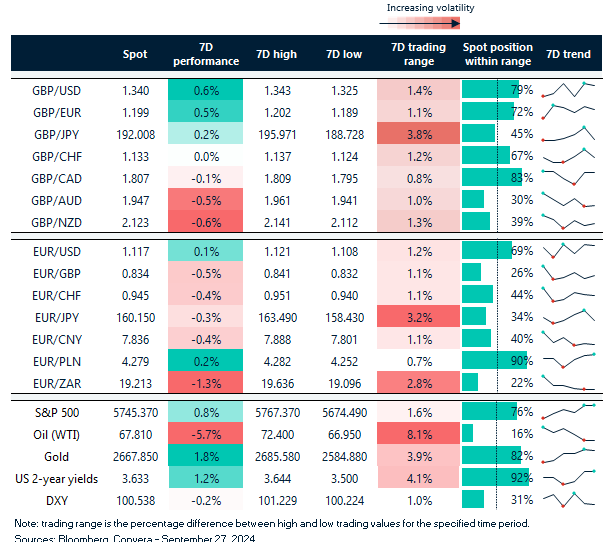Click the Spot column header

click(x=135, y=54)
